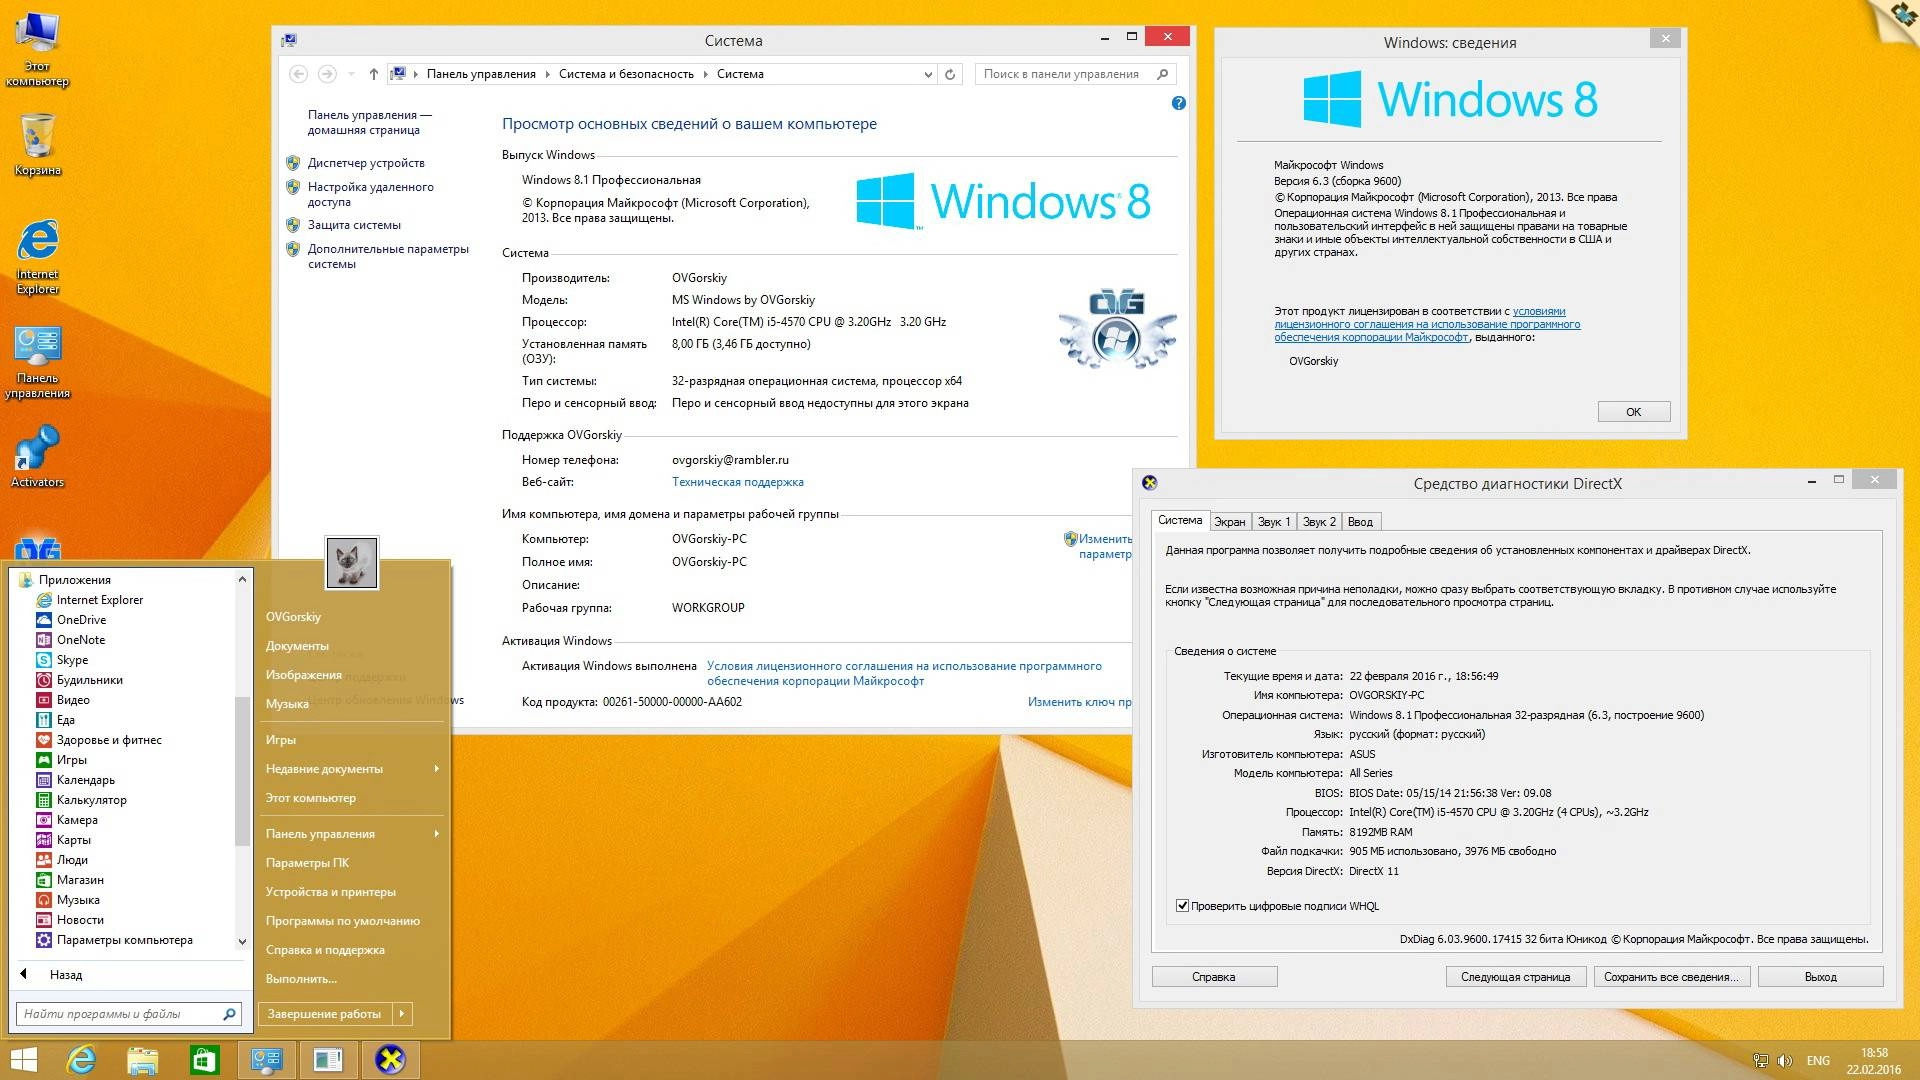Expand Панель управления submenu arrow in Start menu
Screen dimensions: 1920x1080
[x=437, y=834]
